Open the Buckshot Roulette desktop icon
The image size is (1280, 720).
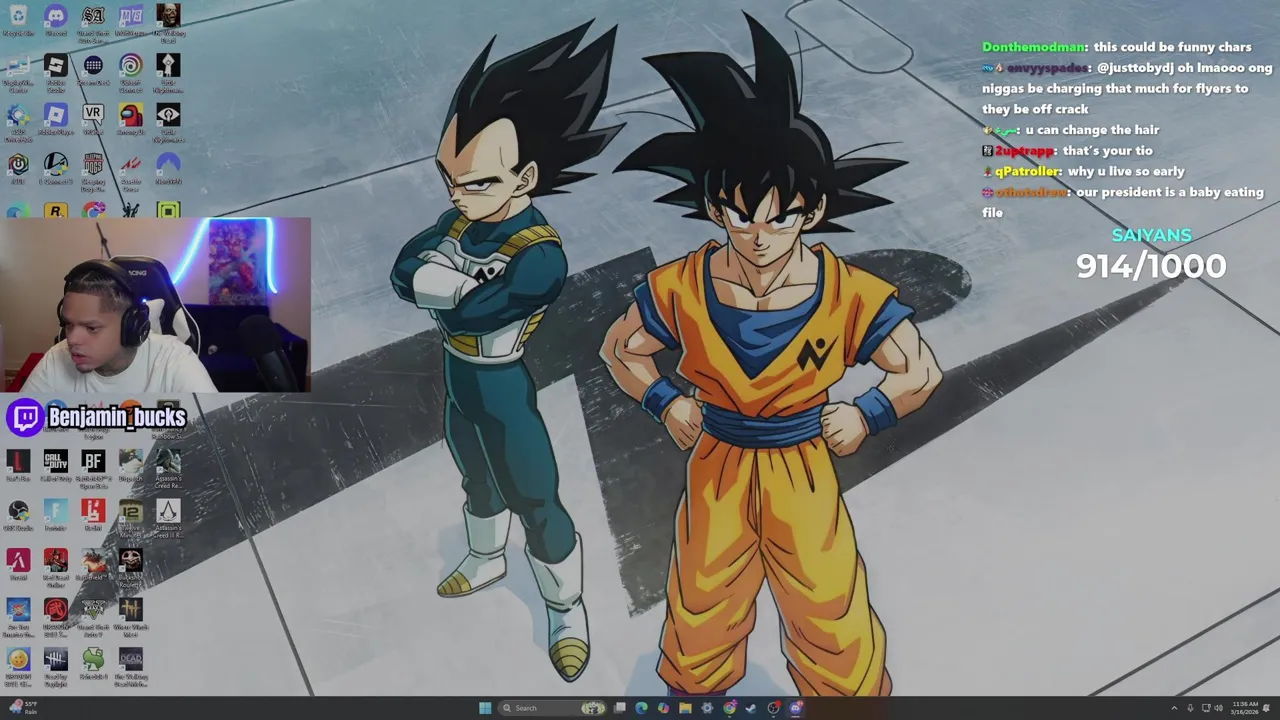click(x=130, y=567)
